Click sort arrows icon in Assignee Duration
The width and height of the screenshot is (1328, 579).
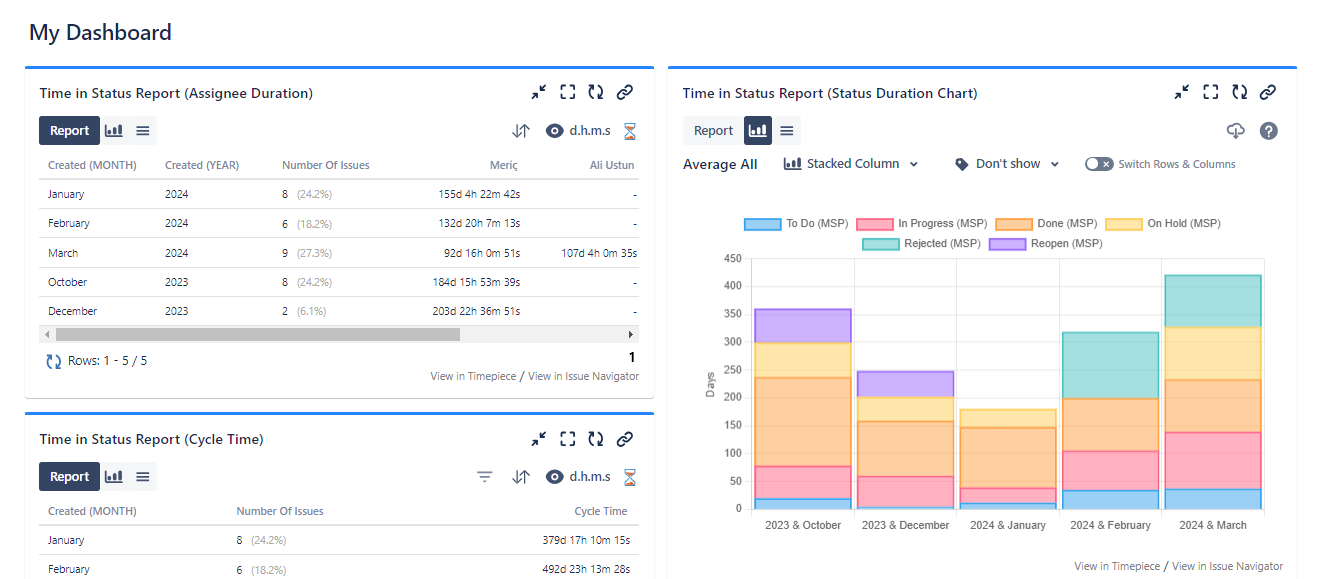tap(521, 131)
